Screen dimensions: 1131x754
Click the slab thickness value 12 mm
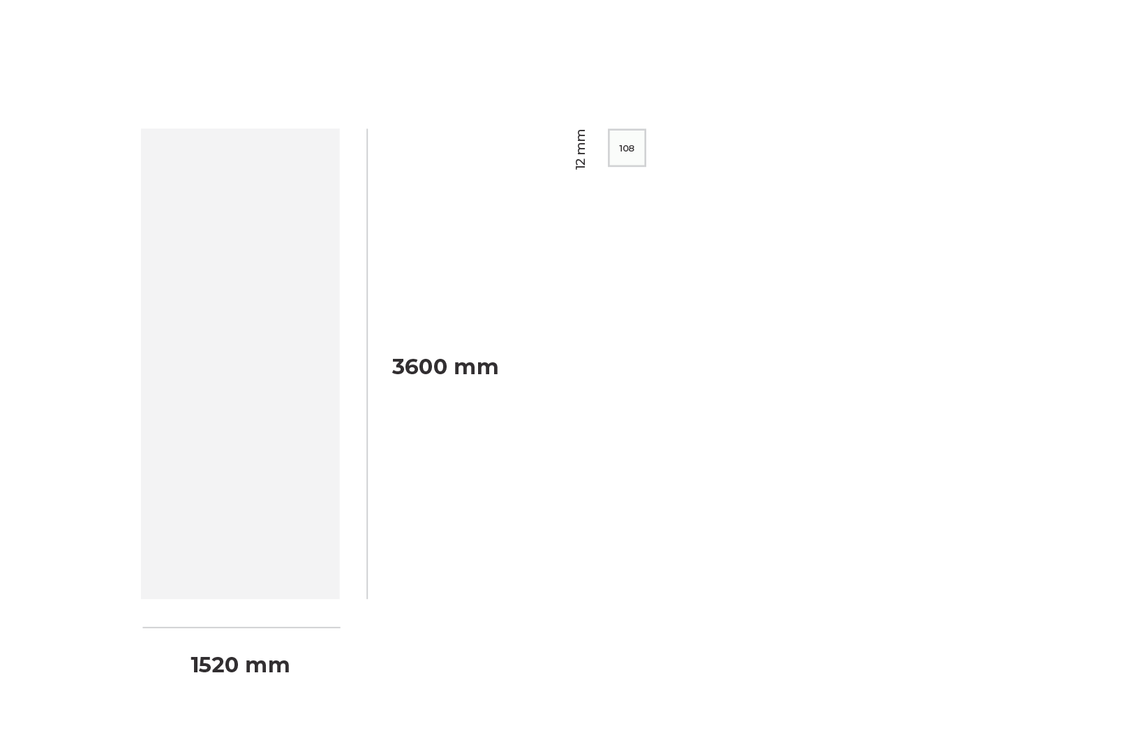click(x=580, y=149)
